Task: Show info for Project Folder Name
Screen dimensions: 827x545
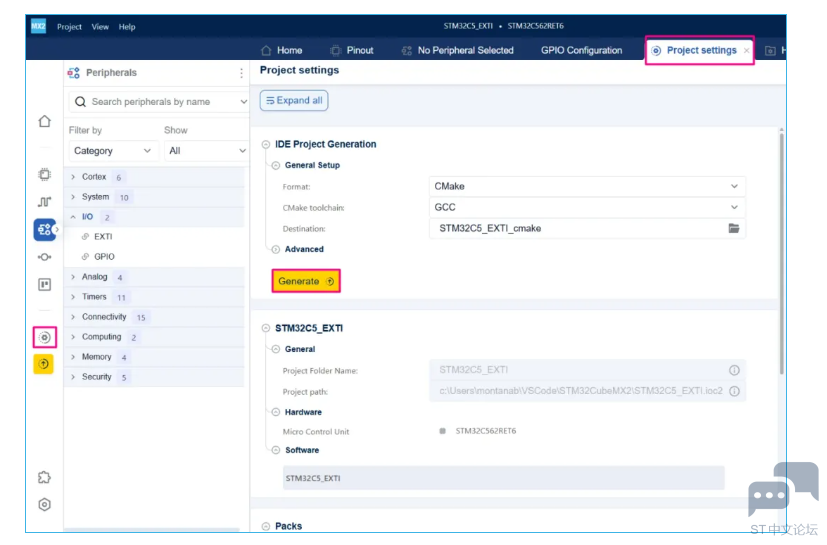Action: 734,370
